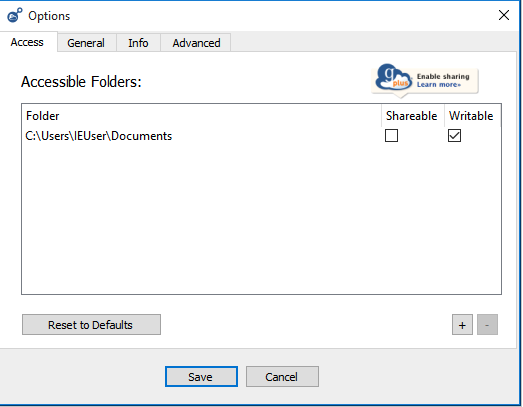Open the Info tab
523x407 pixels.
138,43
